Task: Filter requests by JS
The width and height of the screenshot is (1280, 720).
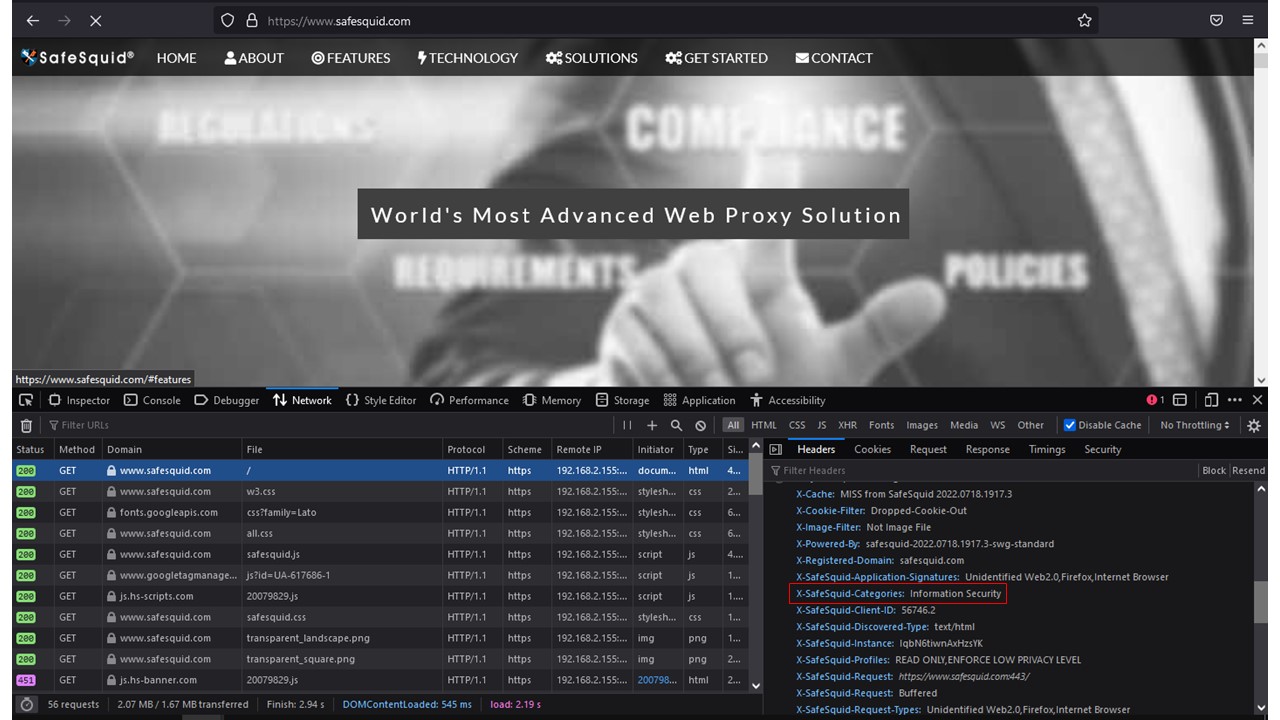Action: [x=822, y=425]
